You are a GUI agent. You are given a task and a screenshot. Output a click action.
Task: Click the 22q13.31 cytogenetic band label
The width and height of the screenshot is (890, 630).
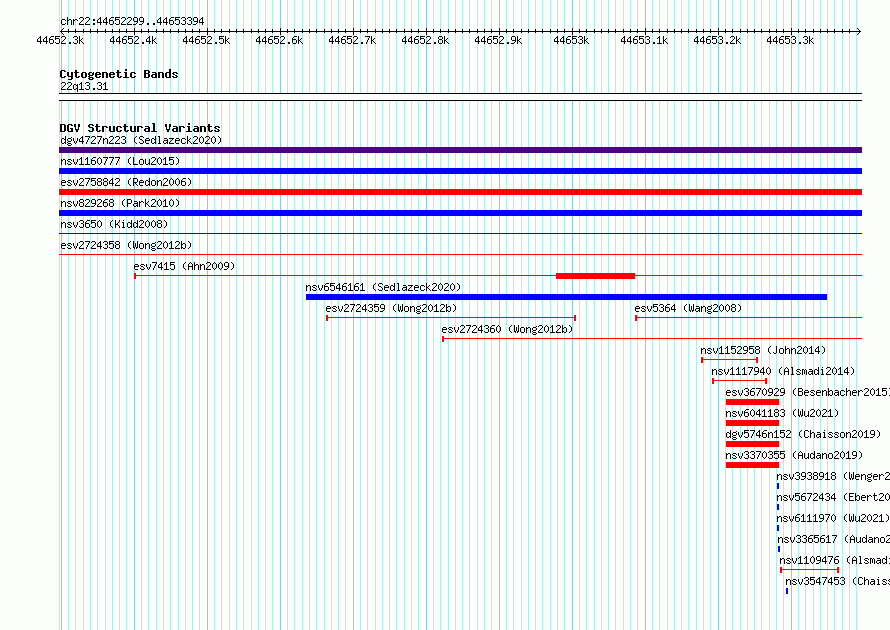(84, 86)
